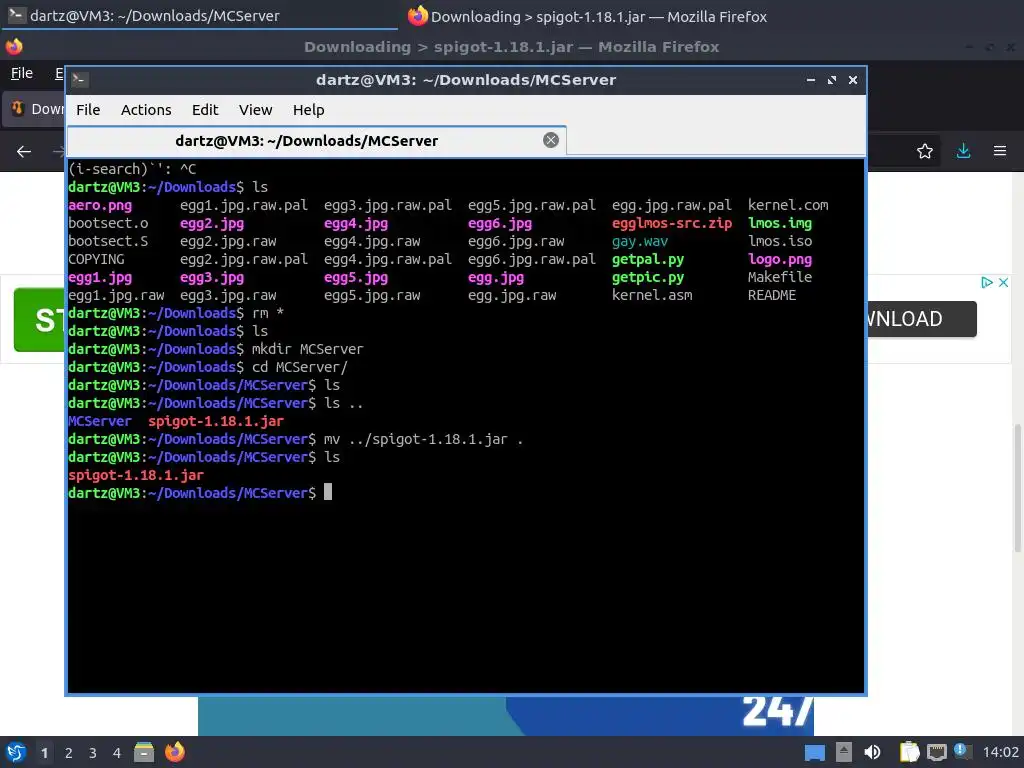Screen dimensions: 1024x768
Task: Click 'Makefile' in terminal listing
Action: (x=780, y=277)
